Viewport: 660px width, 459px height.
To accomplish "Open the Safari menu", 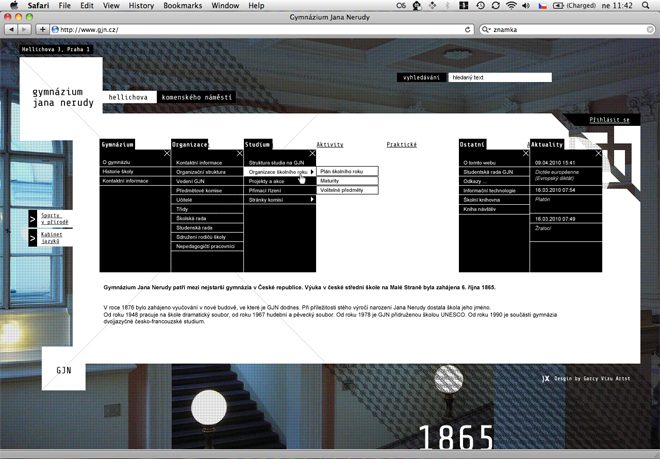I will click(38, 5).
